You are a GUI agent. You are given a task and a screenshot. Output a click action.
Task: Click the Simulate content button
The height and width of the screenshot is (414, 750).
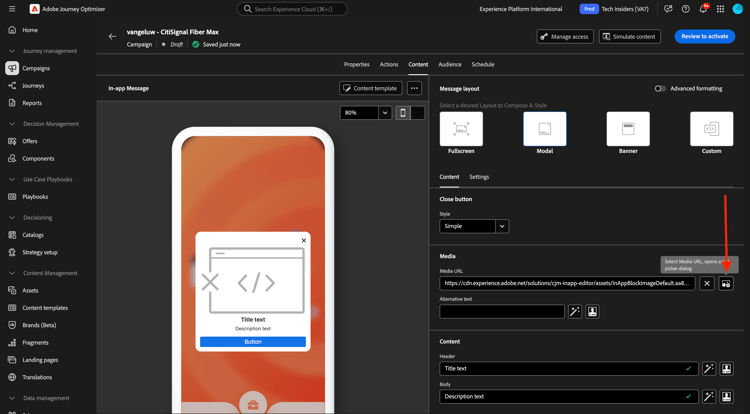[630, 36]
